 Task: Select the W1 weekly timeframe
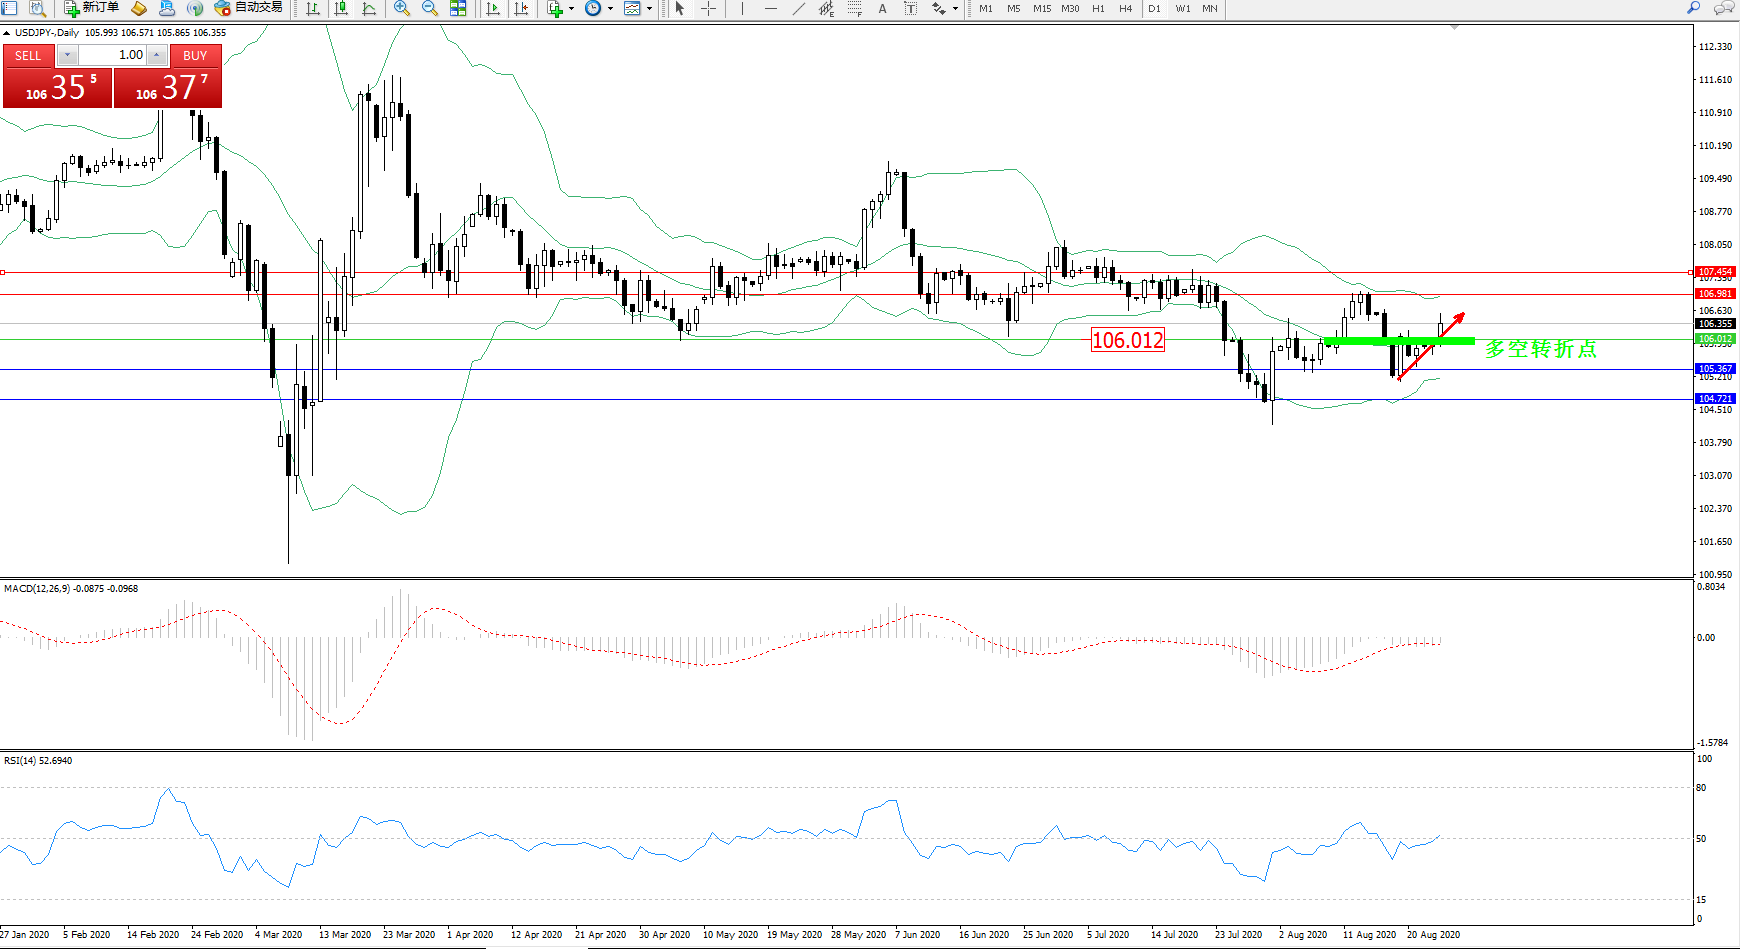coord(1182,8)
